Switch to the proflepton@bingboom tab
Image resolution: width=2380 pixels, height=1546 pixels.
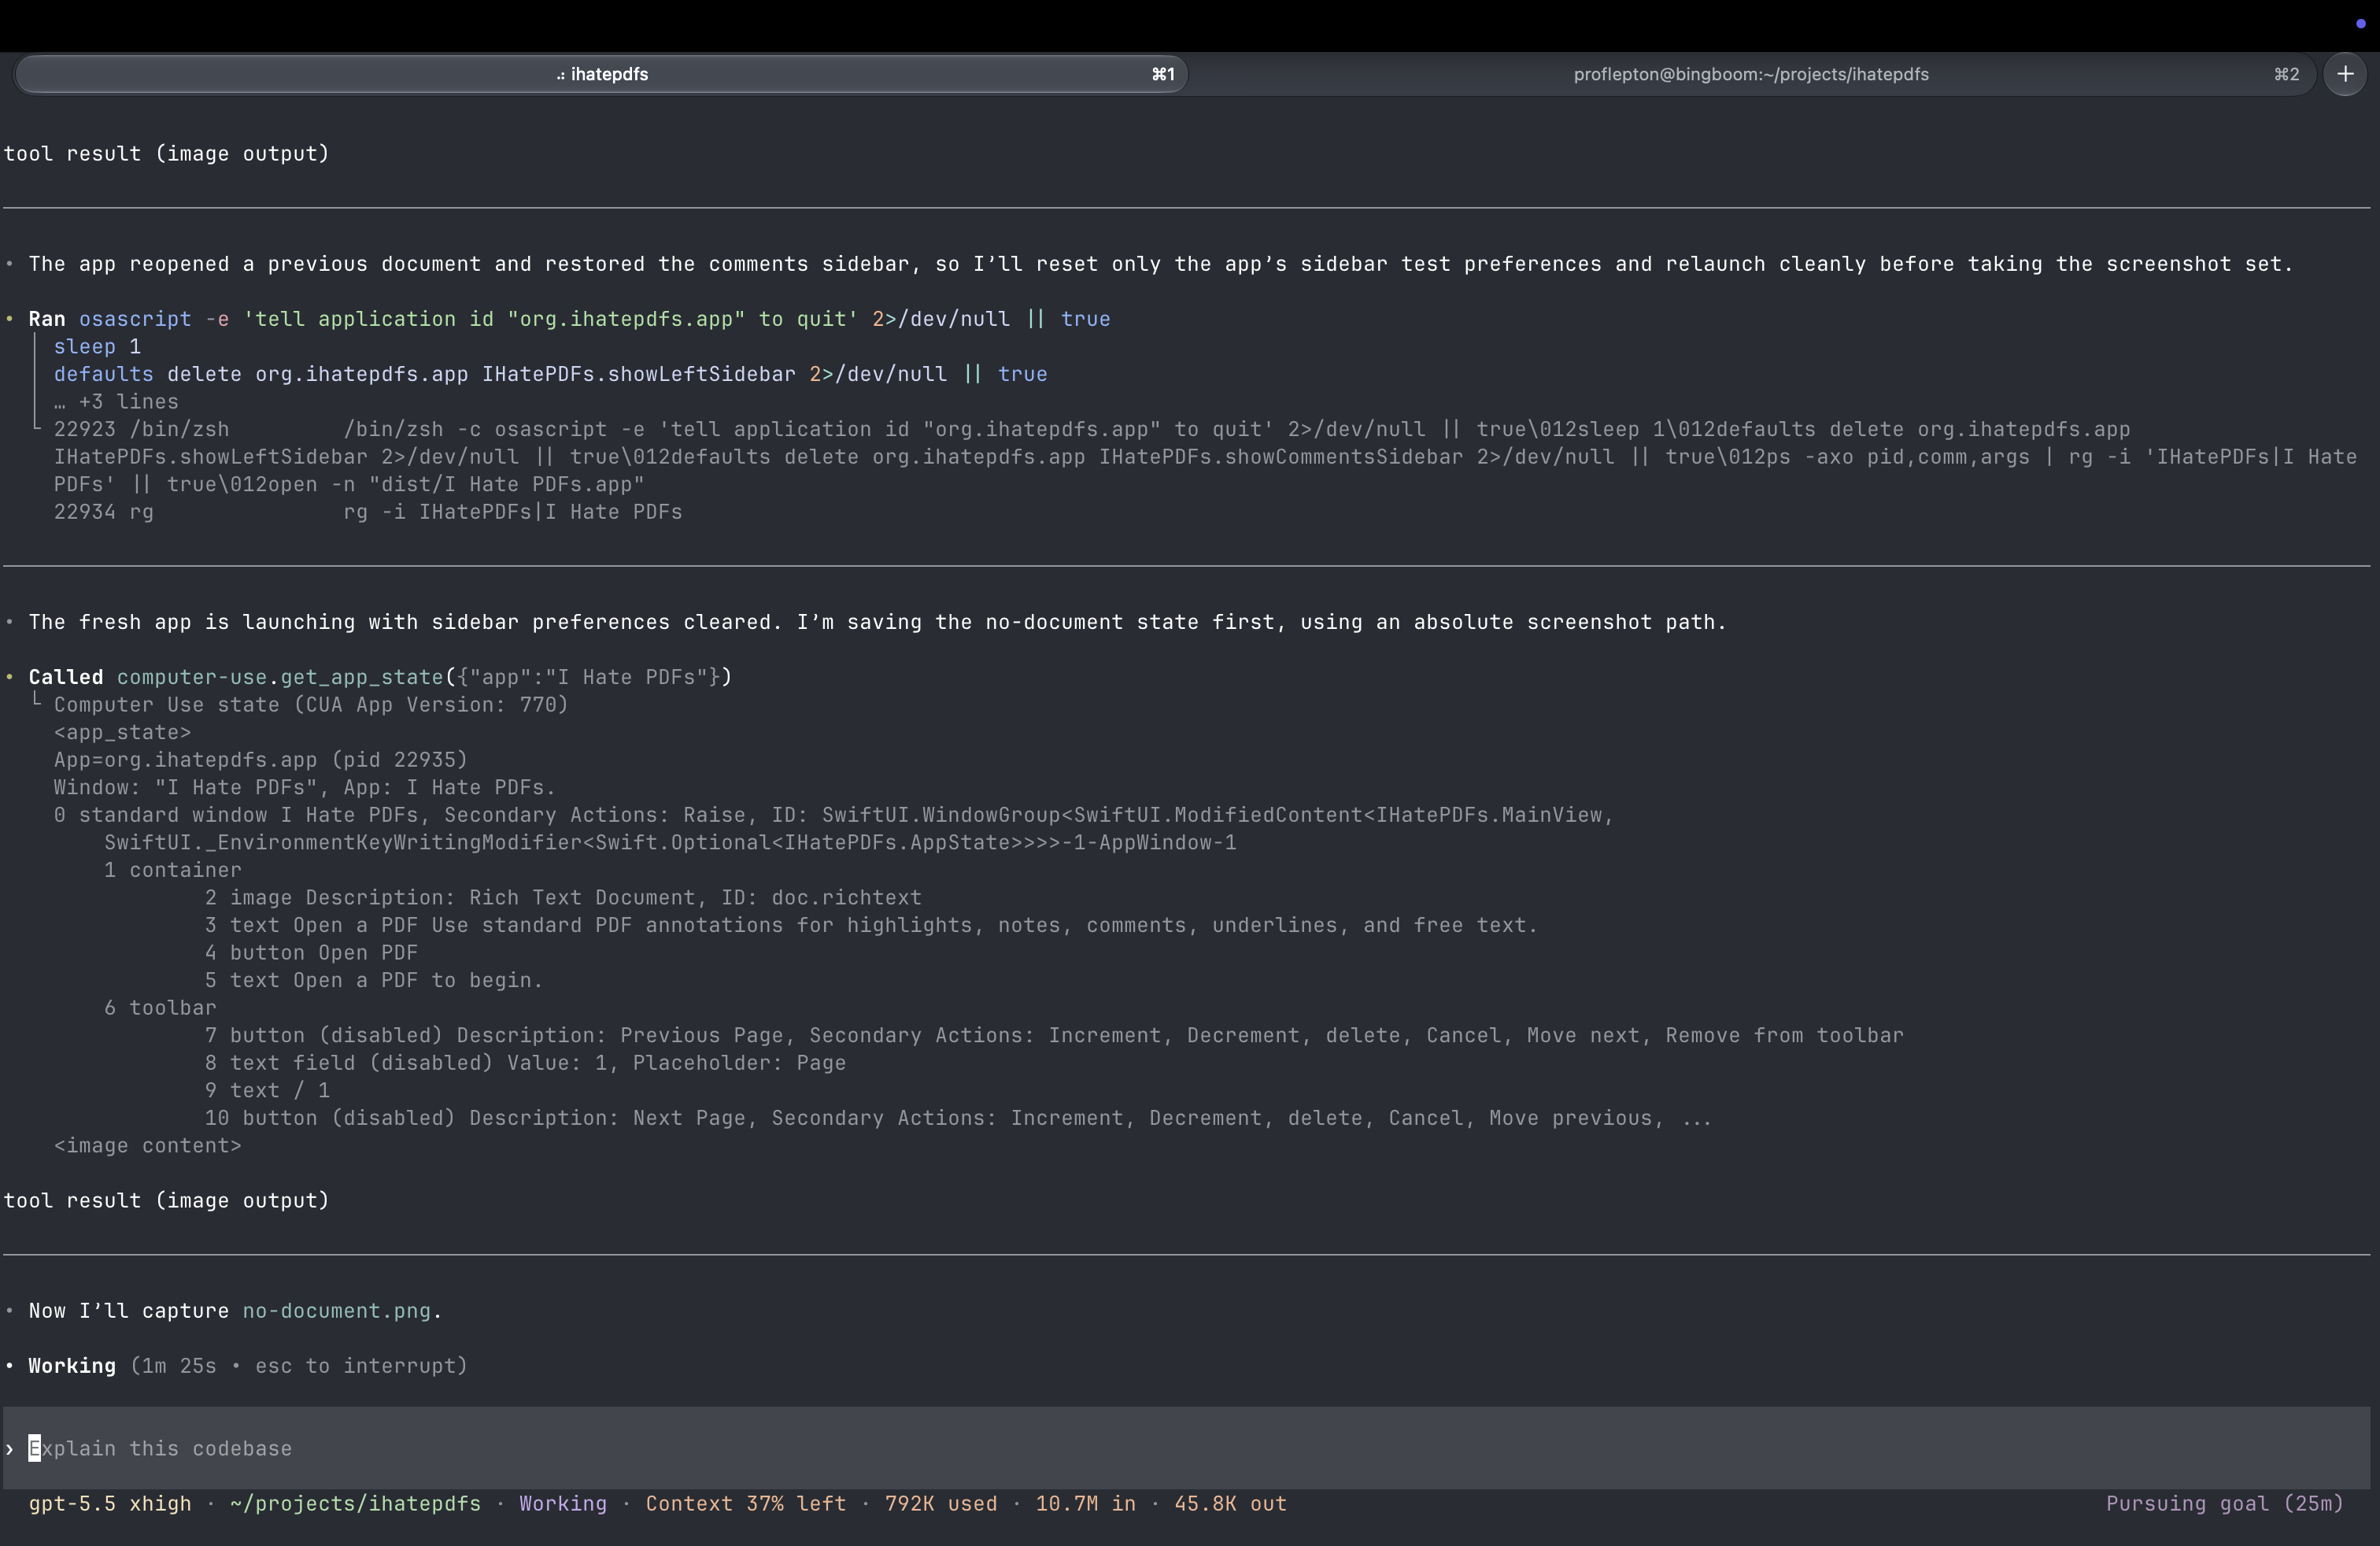click(1750, 74)
